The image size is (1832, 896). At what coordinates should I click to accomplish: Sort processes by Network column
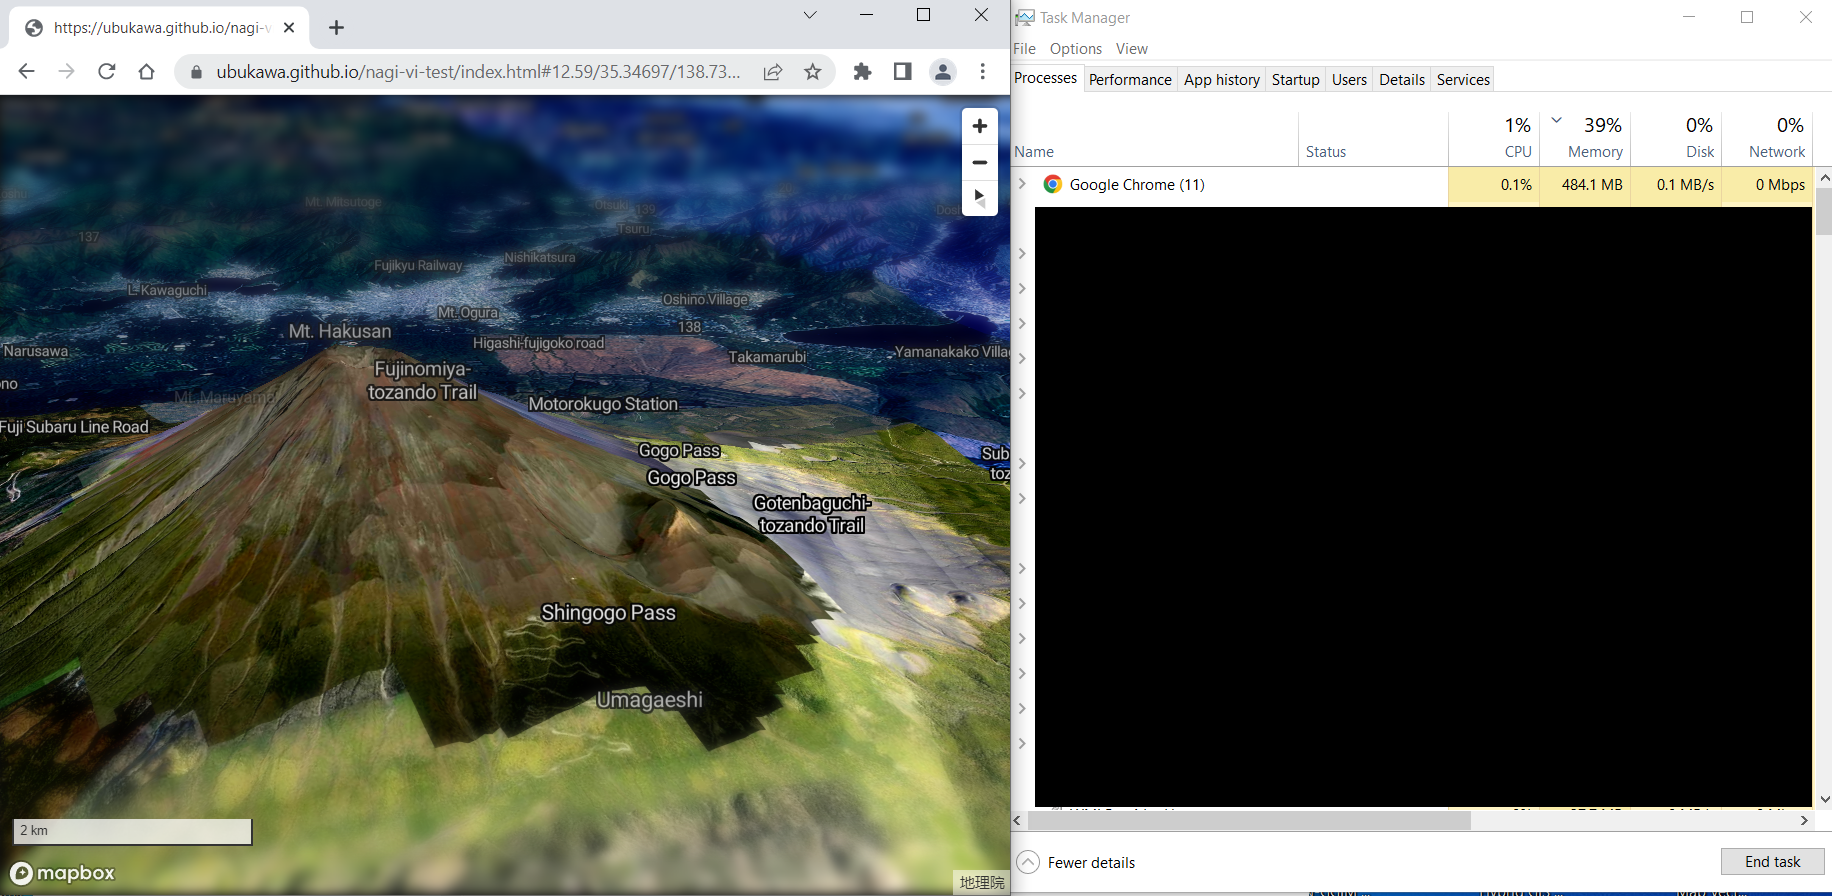1767,138
